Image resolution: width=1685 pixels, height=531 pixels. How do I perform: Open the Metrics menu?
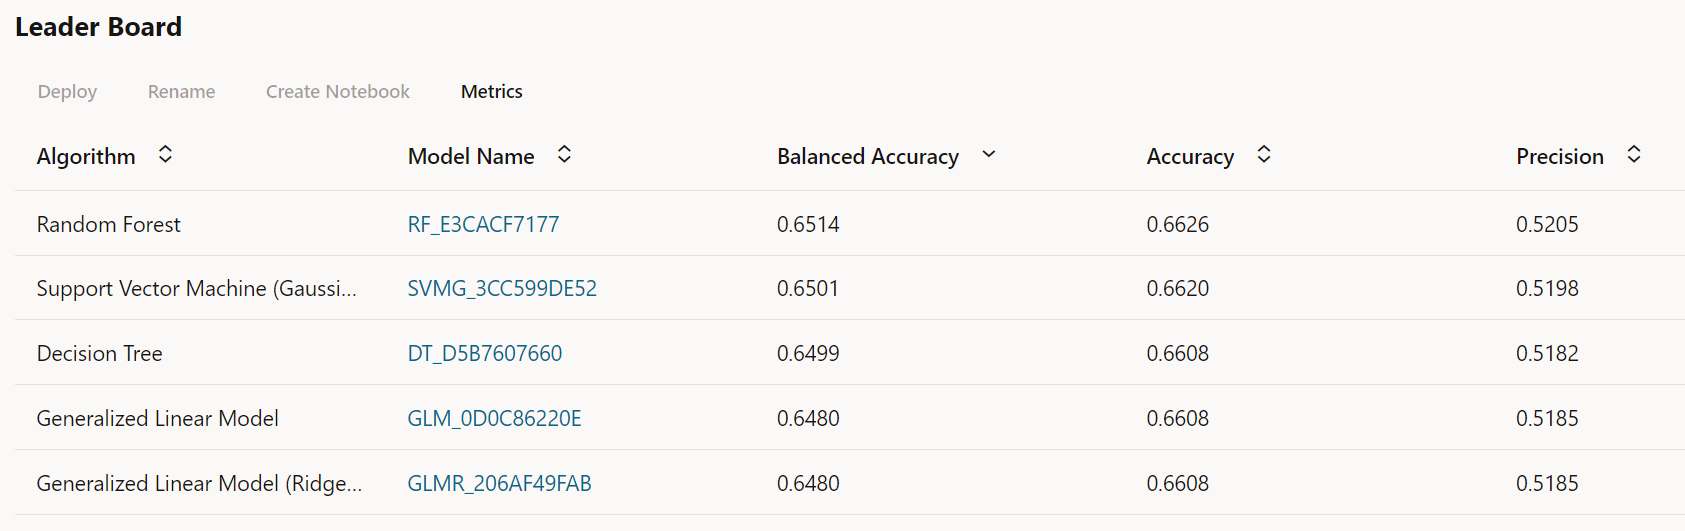491,92
